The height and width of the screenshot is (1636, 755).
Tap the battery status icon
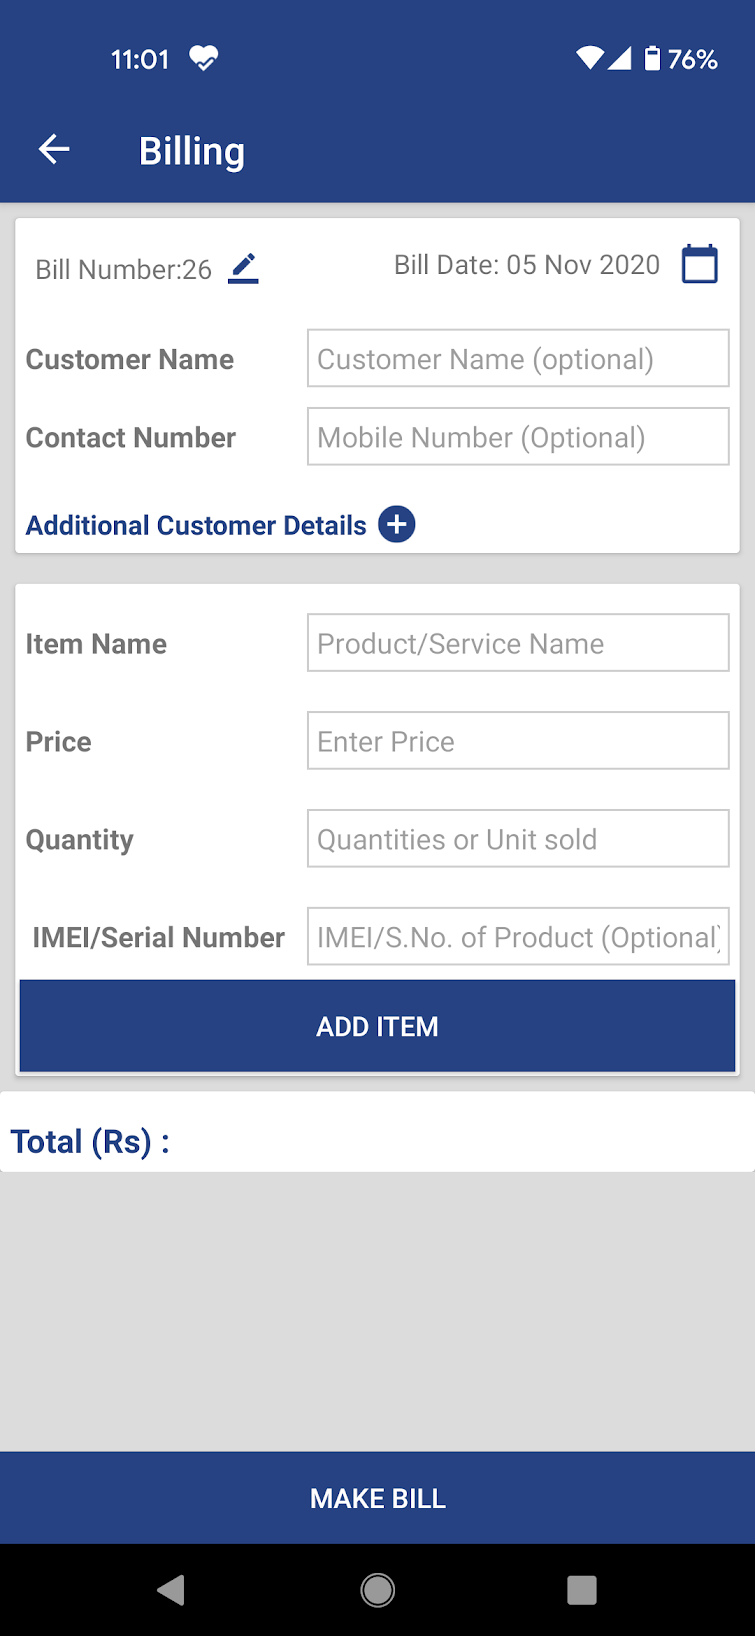coord(652,59)
